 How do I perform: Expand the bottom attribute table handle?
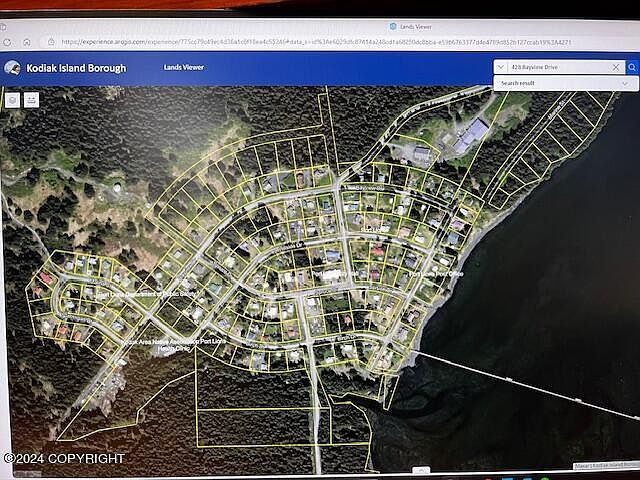[x=421, y=469]
